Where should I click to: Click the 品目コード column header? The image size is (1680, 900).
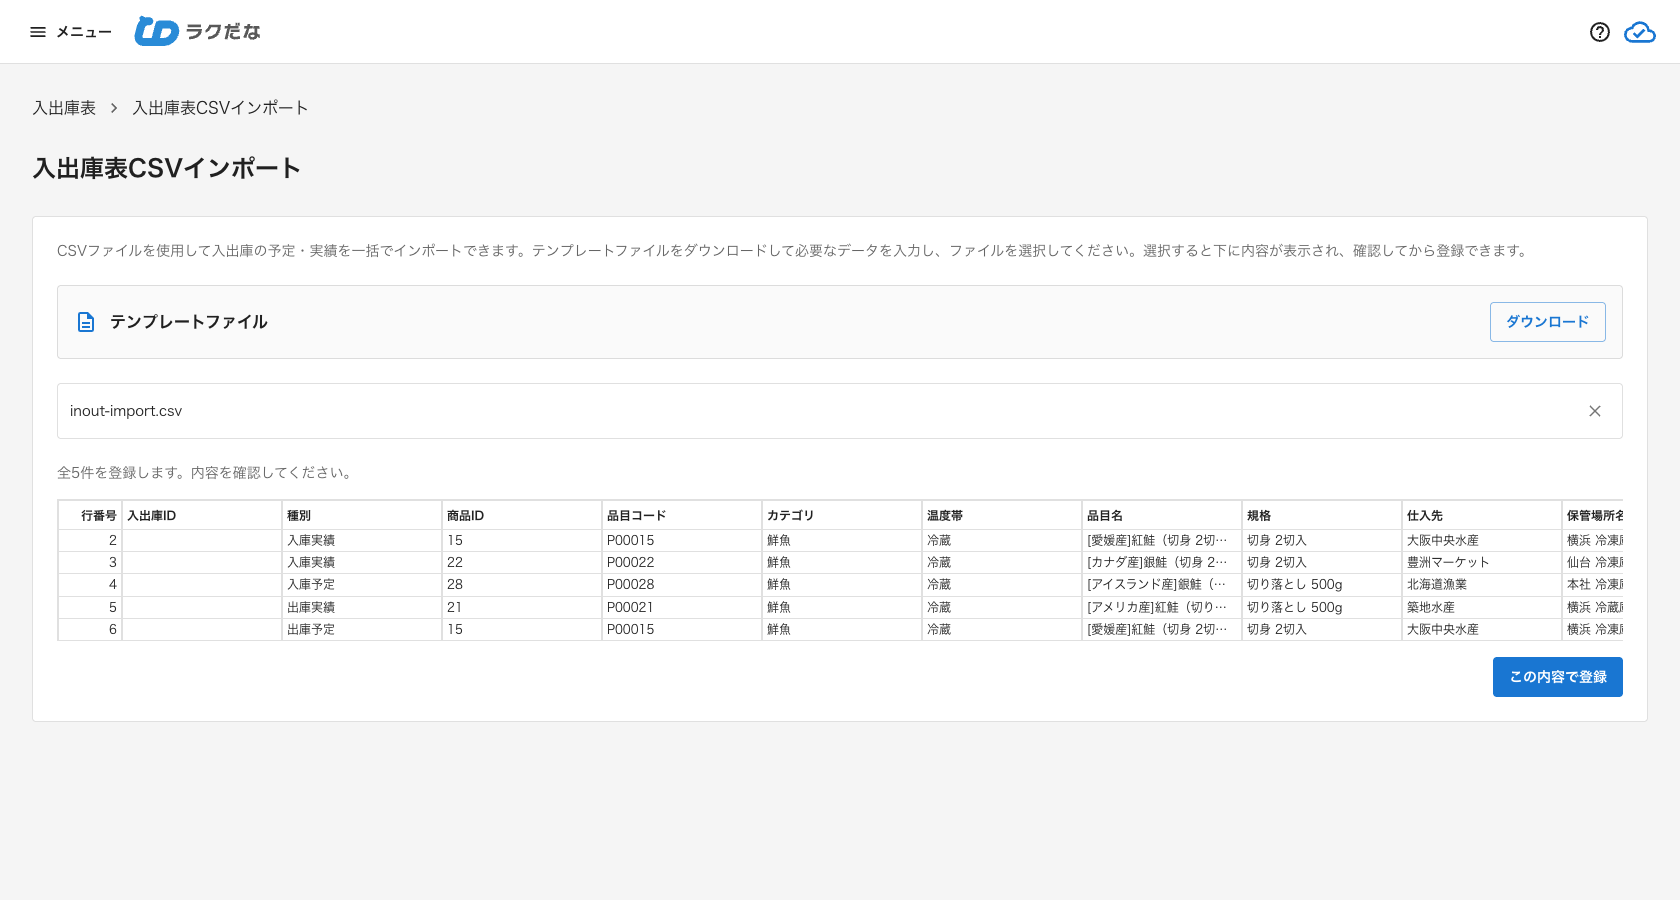(x=682, y=516)
